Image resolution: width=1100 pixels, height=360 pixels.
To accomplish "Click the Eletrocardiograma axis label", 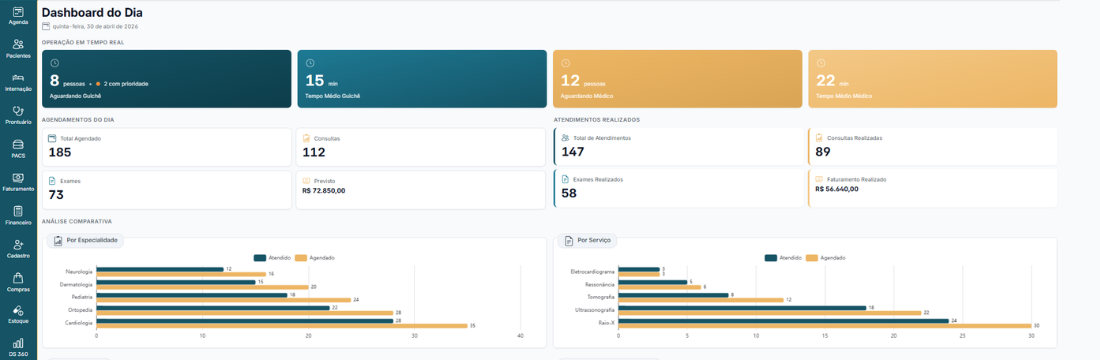I will pos(593,272).
